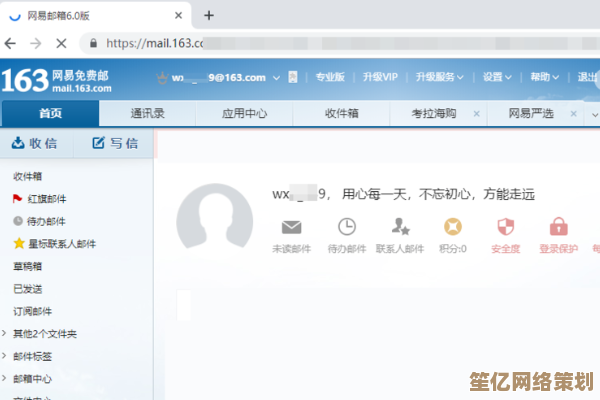
Task: Open the contacts mail (联系人邮件) icon
Action: pos(400,227)
